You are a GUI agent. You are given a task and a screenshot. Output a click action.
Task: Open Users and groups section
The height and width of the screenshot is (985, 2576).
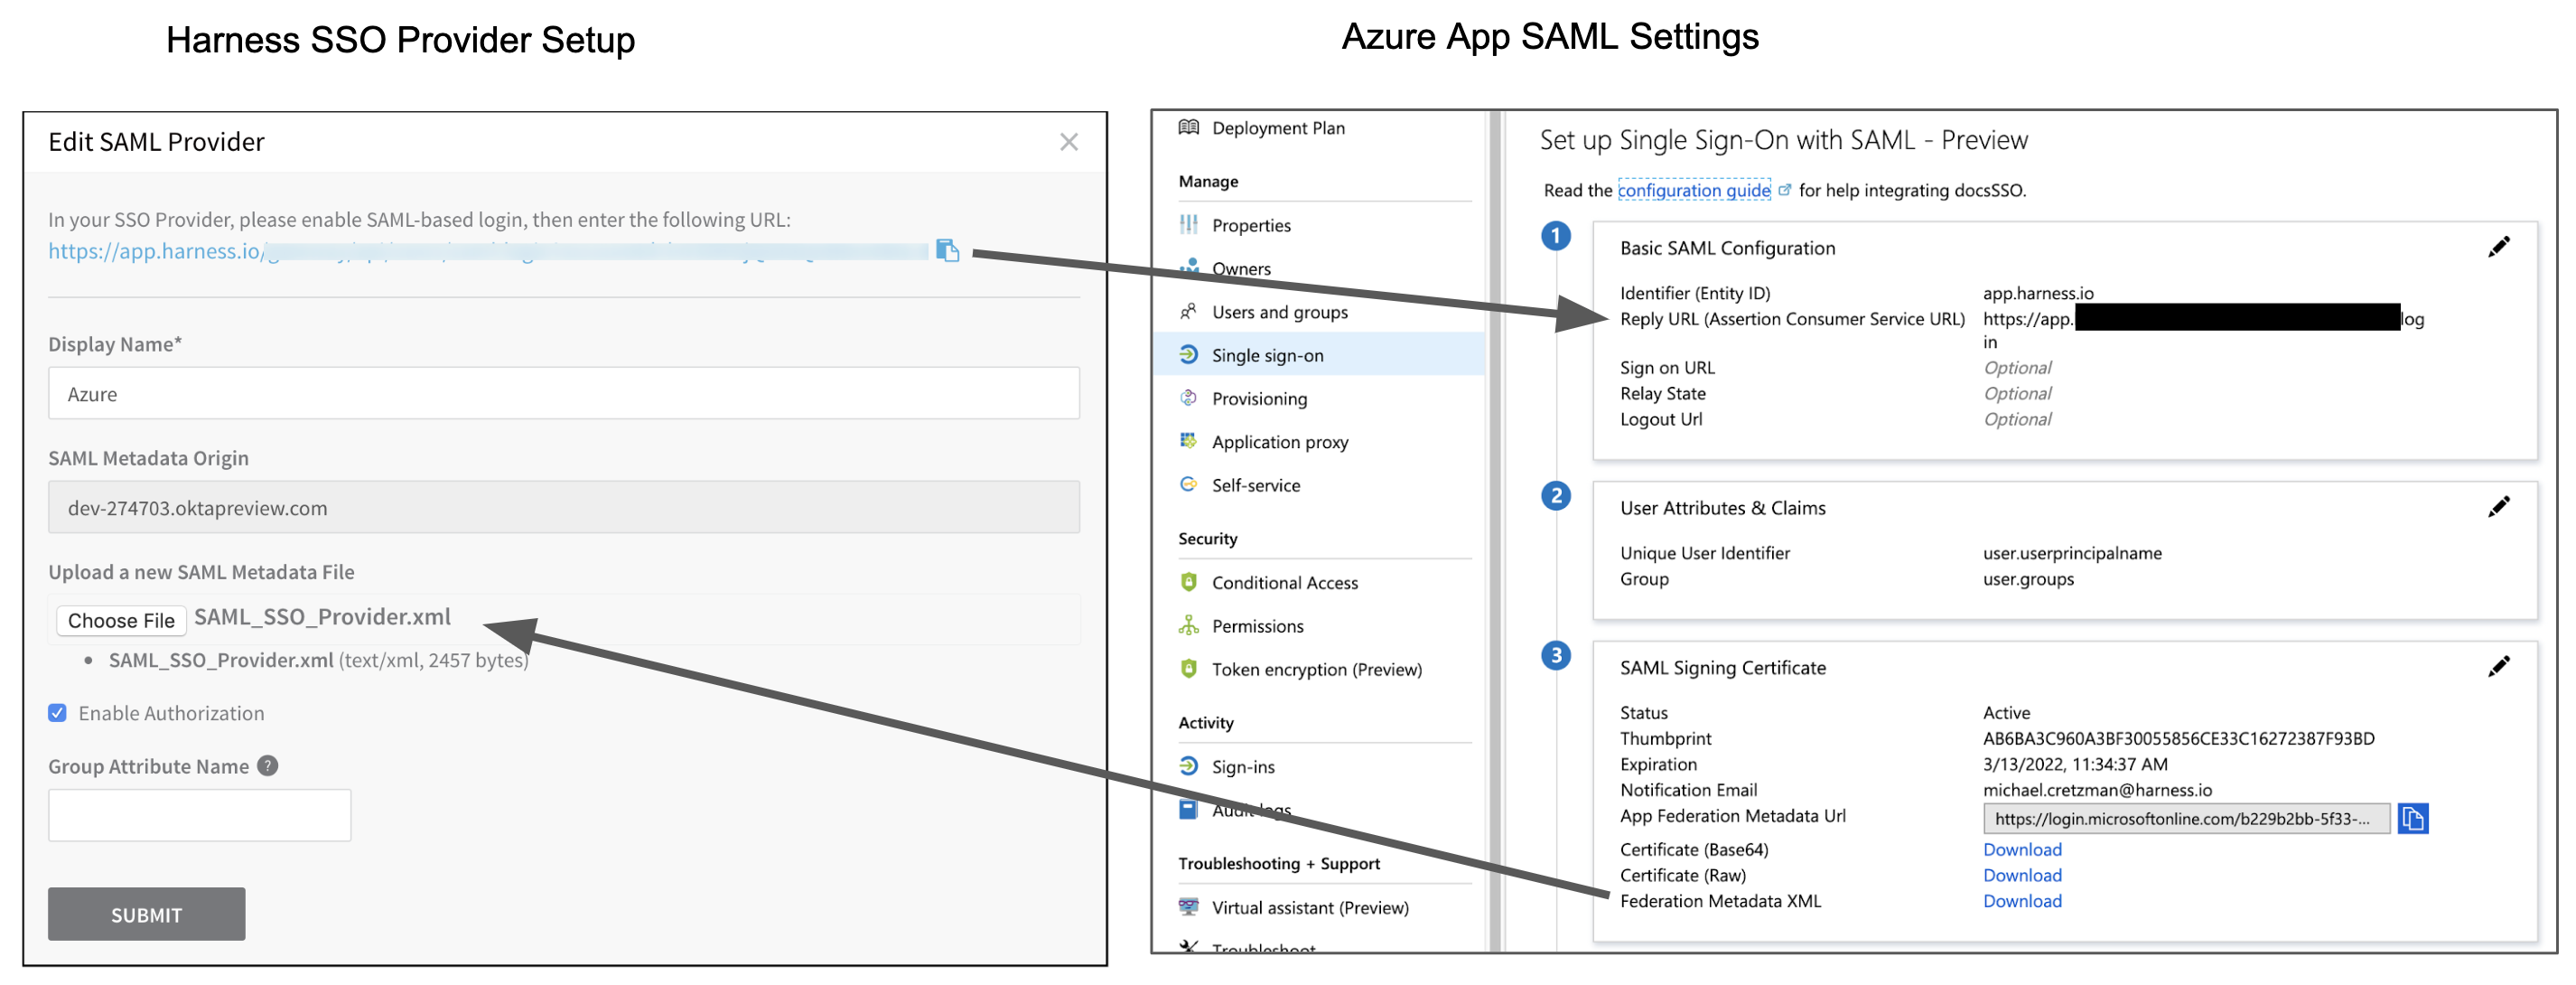click(x=1279, y=312)
